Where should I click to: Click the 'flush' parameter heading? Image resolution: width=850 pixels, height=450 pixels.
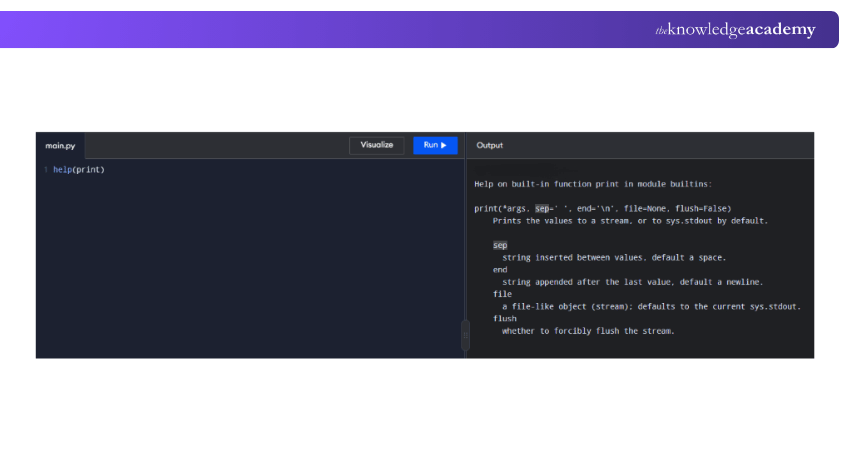click(x=505, y=319)
